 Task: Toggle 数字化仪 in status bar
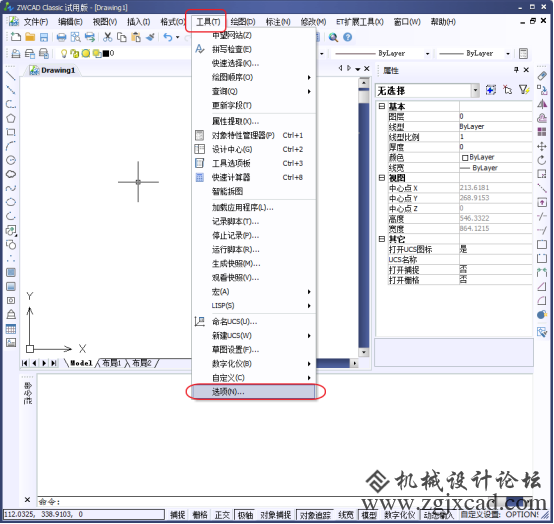400,515
